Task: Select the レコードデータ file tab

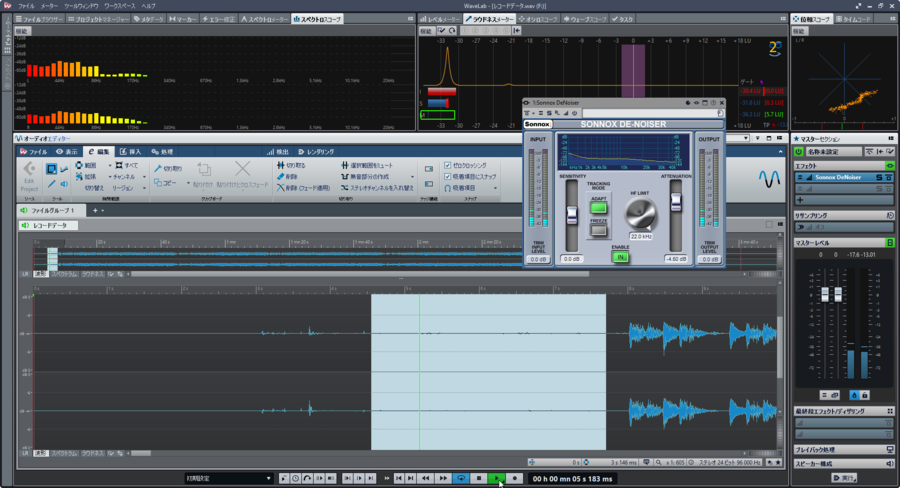Action: tap(49, 226)
